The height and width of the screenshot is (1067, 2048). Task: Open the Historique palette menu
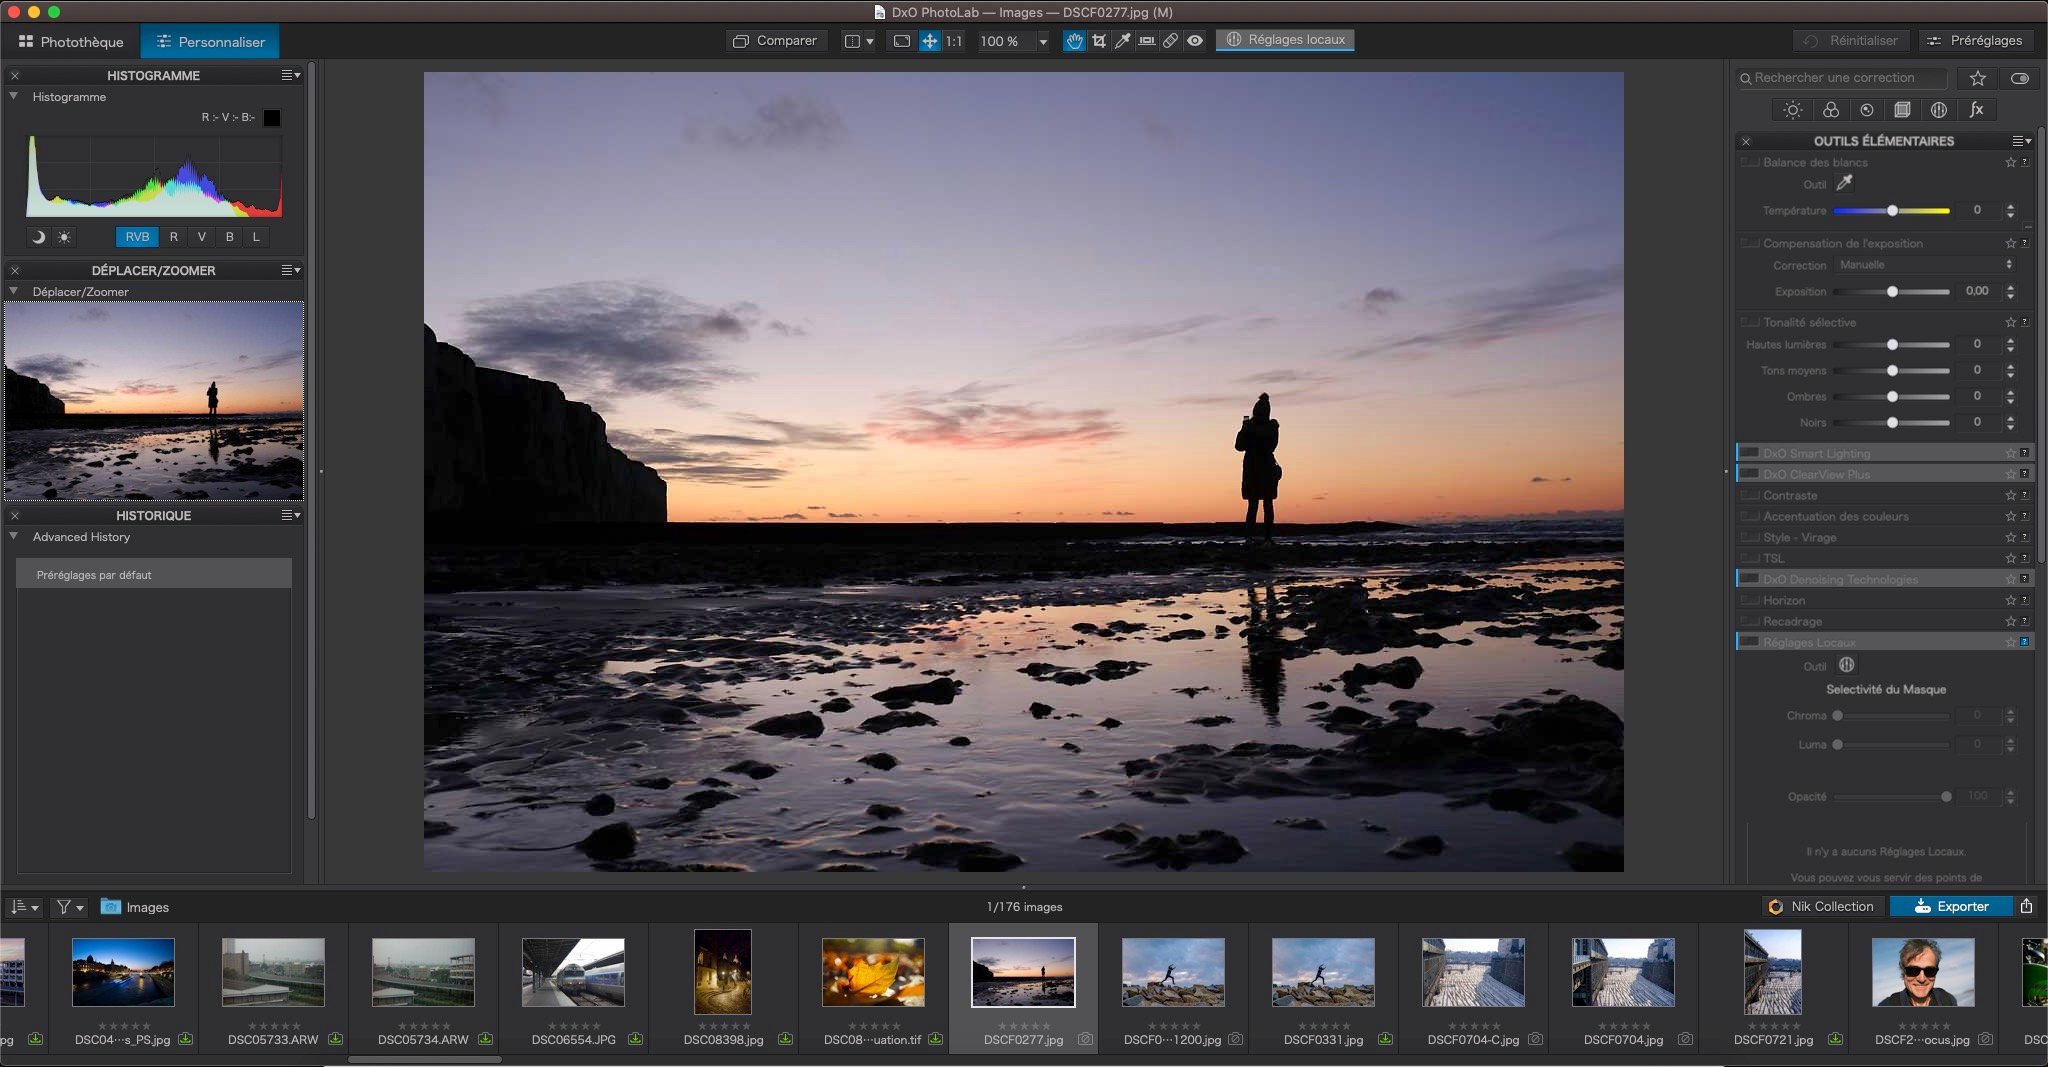[x=290, y=515]
